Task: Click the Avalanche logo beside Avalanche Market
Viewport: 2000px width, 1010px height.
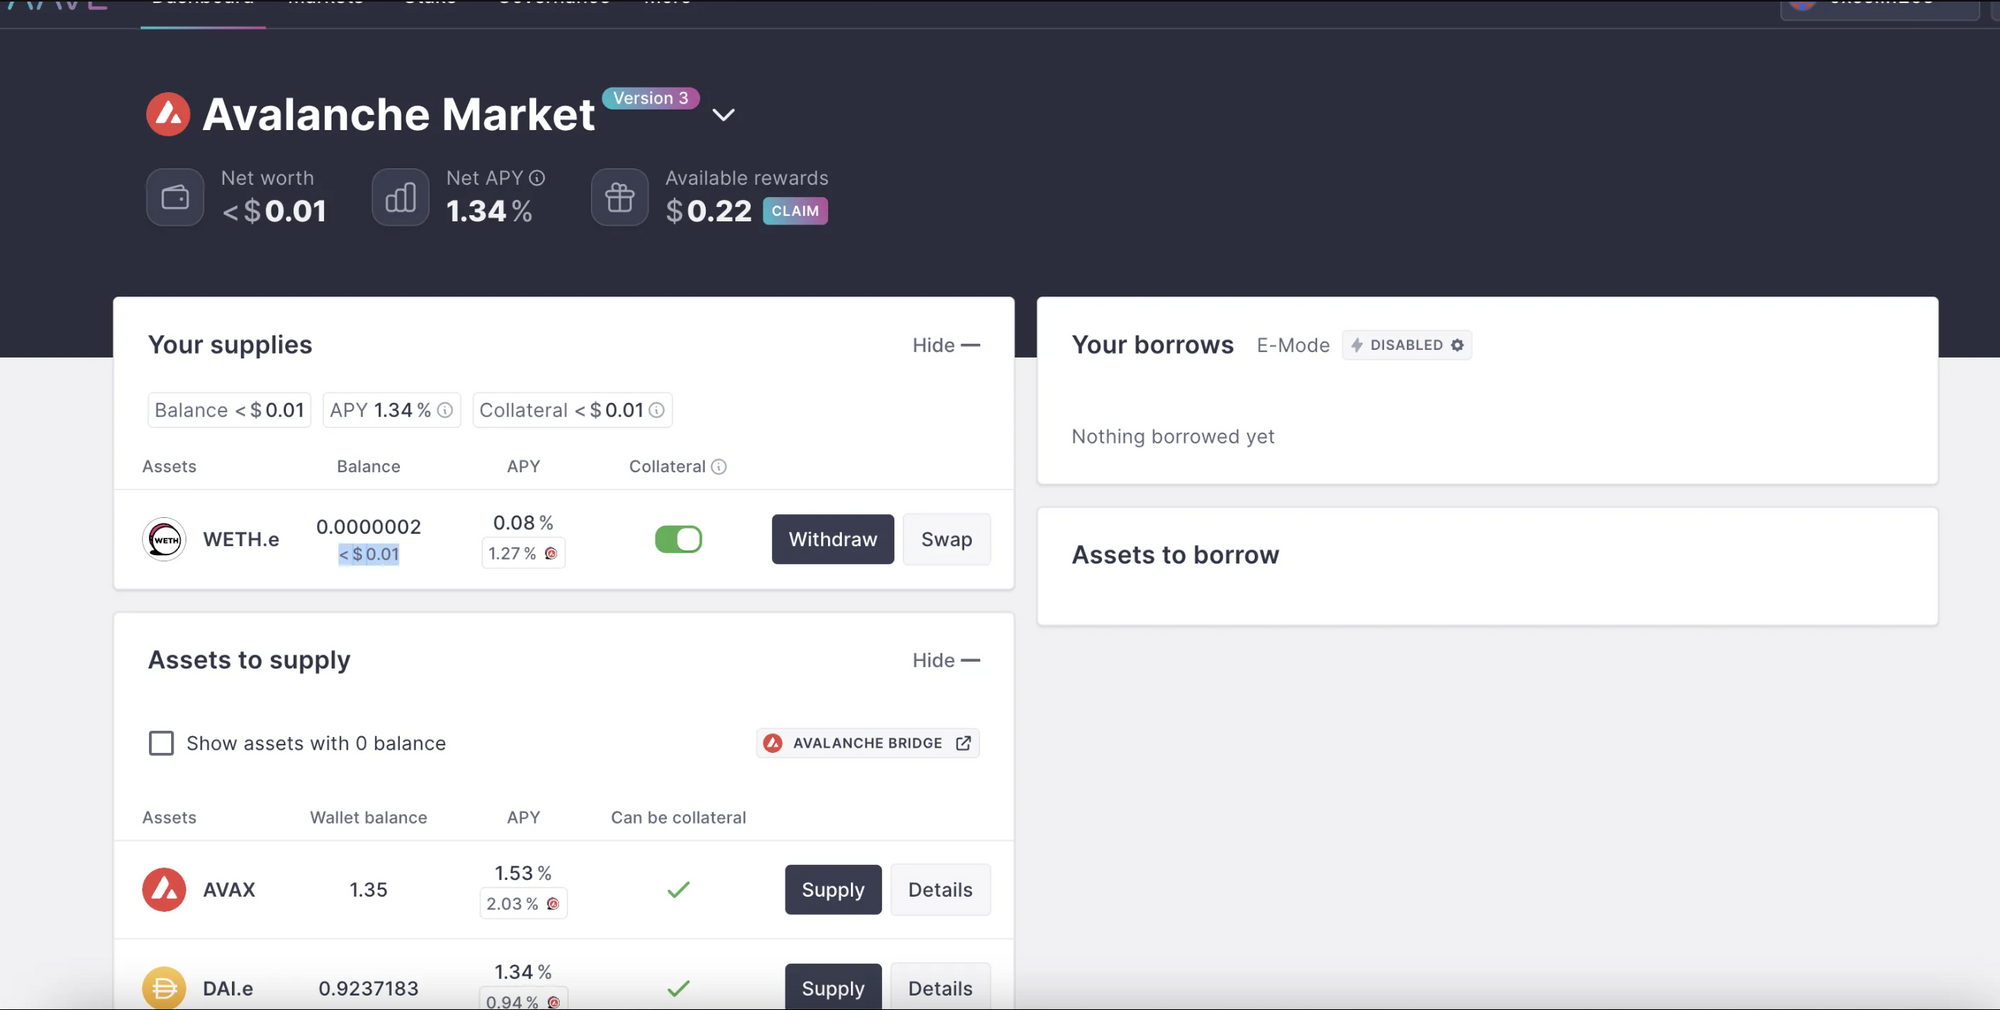Action: point(168,114)
